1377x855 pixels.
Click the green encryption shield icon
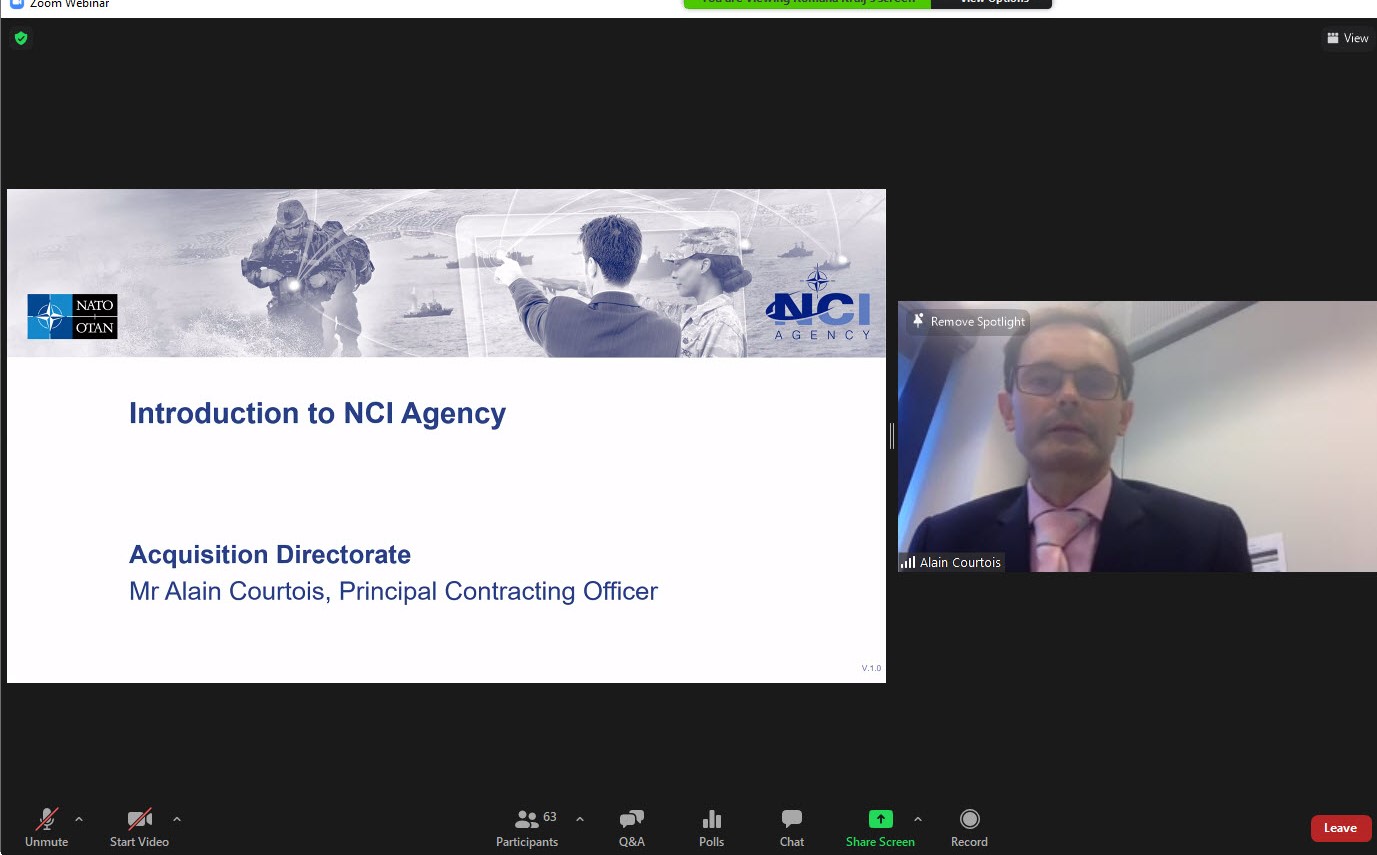click(21, 38)
